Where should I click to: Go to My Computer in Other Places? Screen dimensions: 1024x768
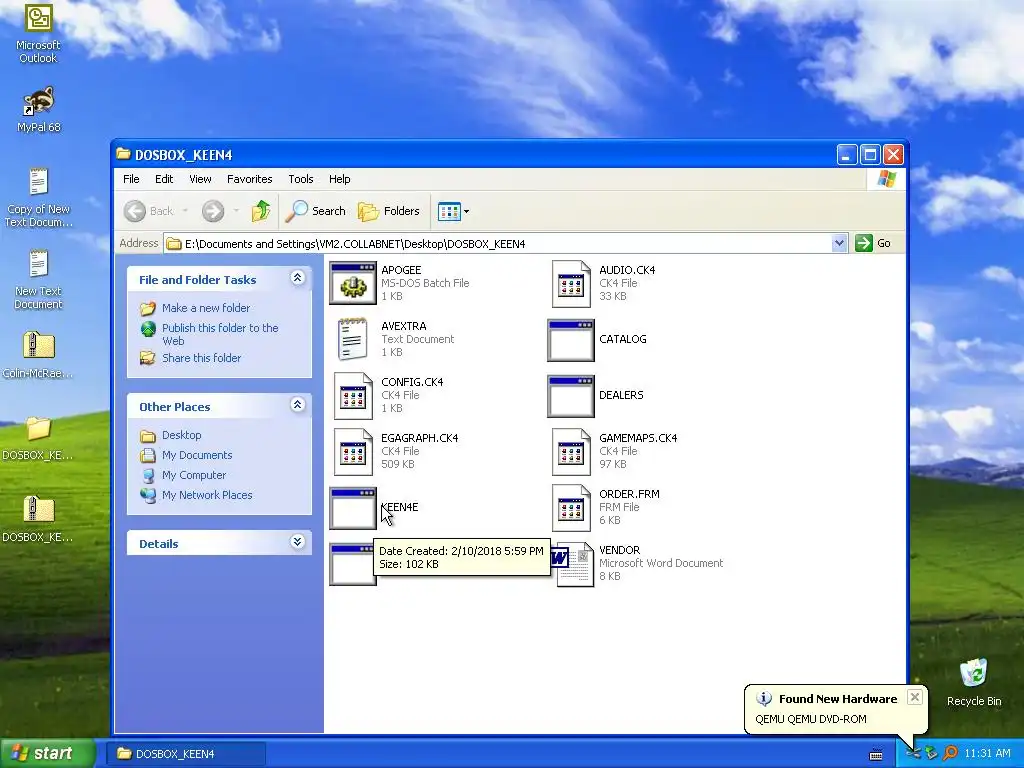tap(194, 475)
